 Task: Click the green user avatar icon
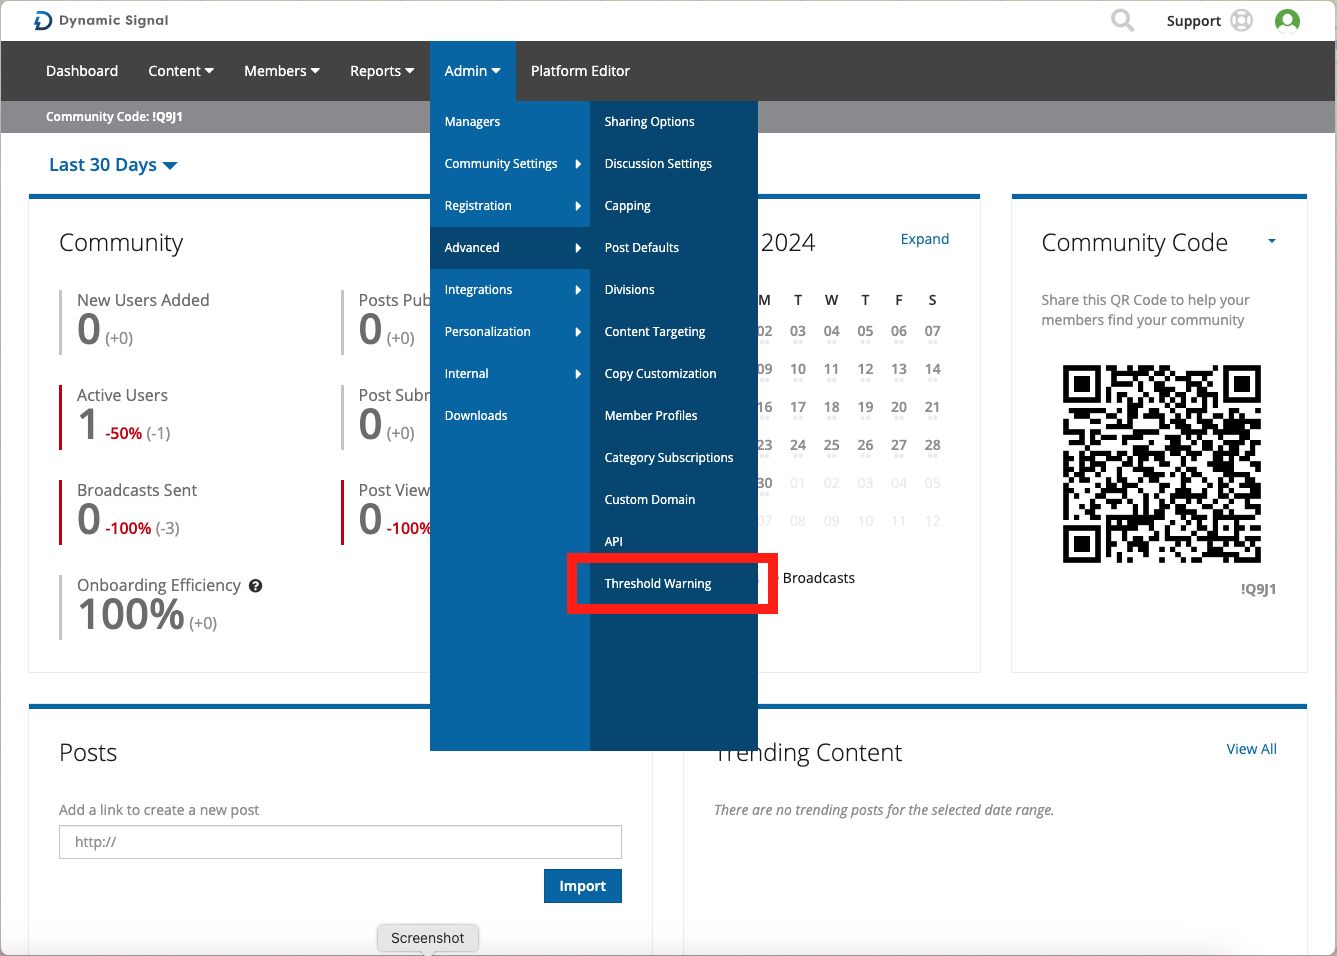point(1287,21)
